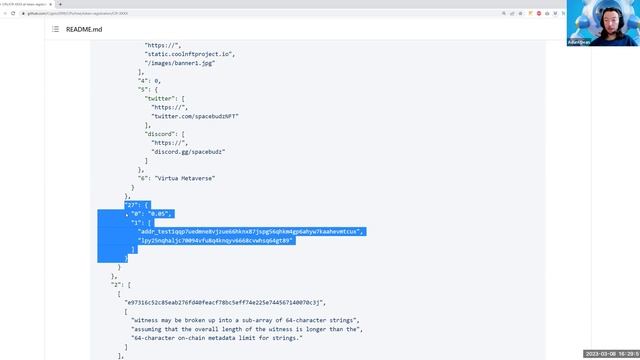
Task: Select the GitHub page browser tab
Action: point(24,4)
